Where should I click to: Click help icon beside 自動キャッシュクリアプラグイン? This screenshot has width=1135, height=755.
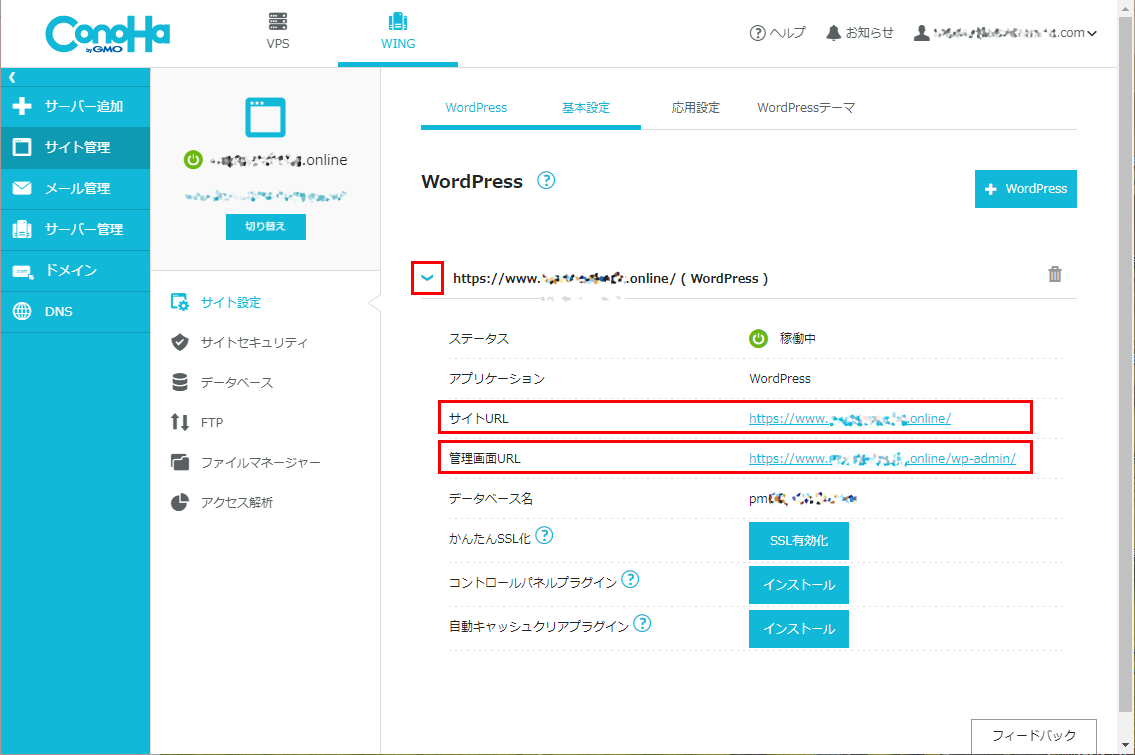point(642,623)
